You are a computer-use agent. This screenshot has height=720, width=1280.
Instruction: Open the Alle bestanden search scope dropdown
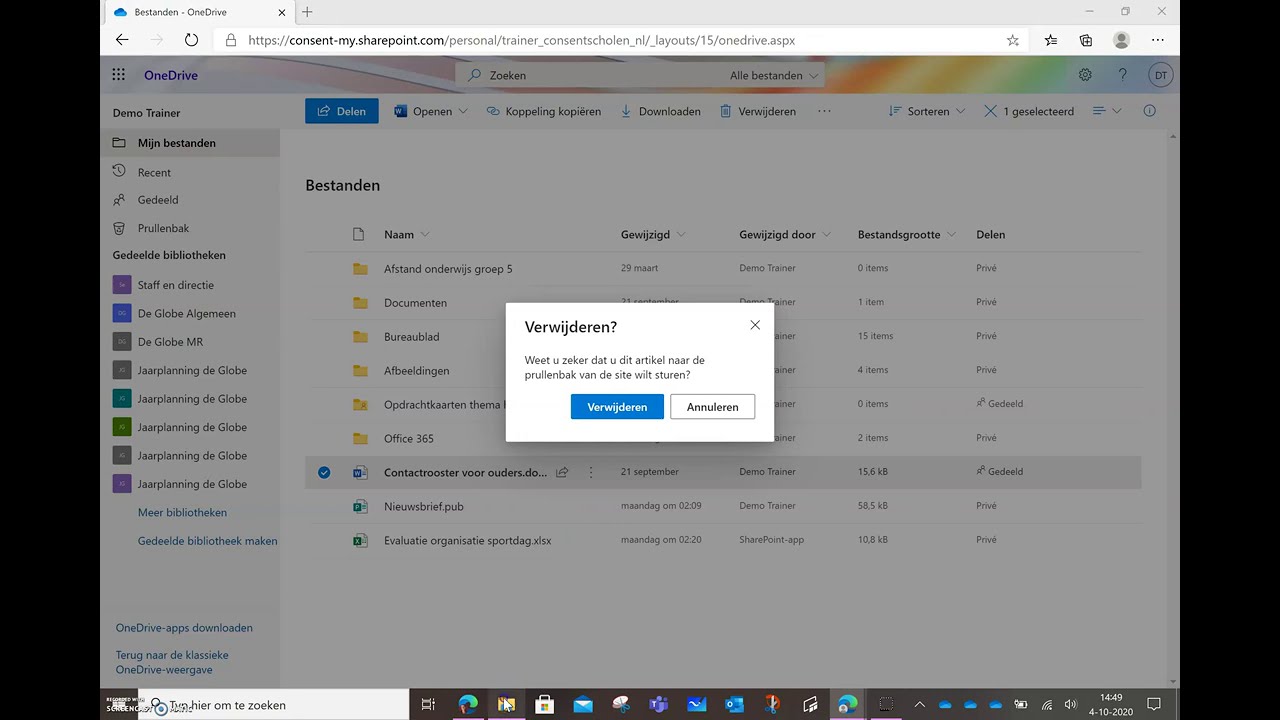(774, 75)
